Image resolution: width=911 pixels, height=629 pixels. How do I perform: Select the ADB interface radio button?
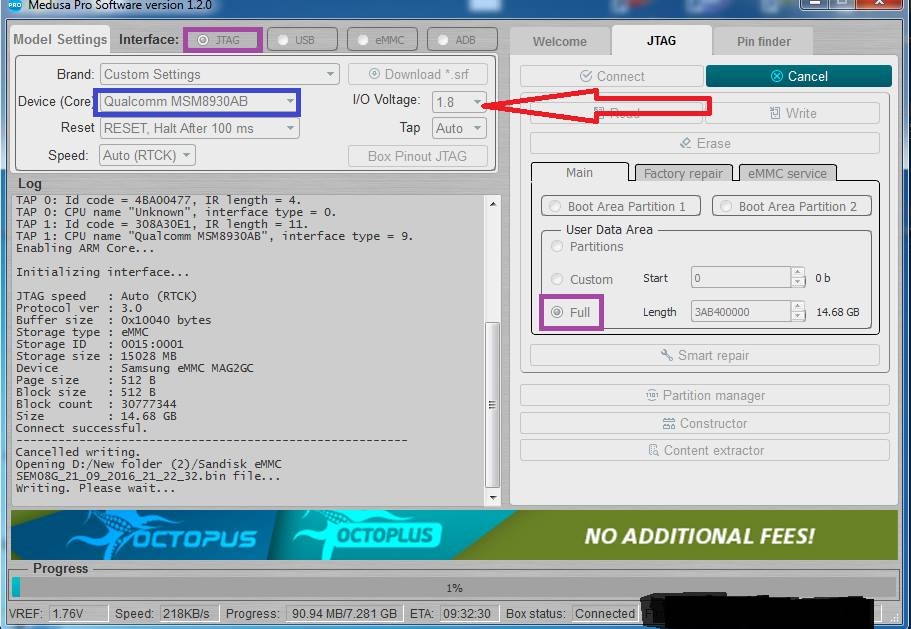pyautogui.click(x=462, y=40)
